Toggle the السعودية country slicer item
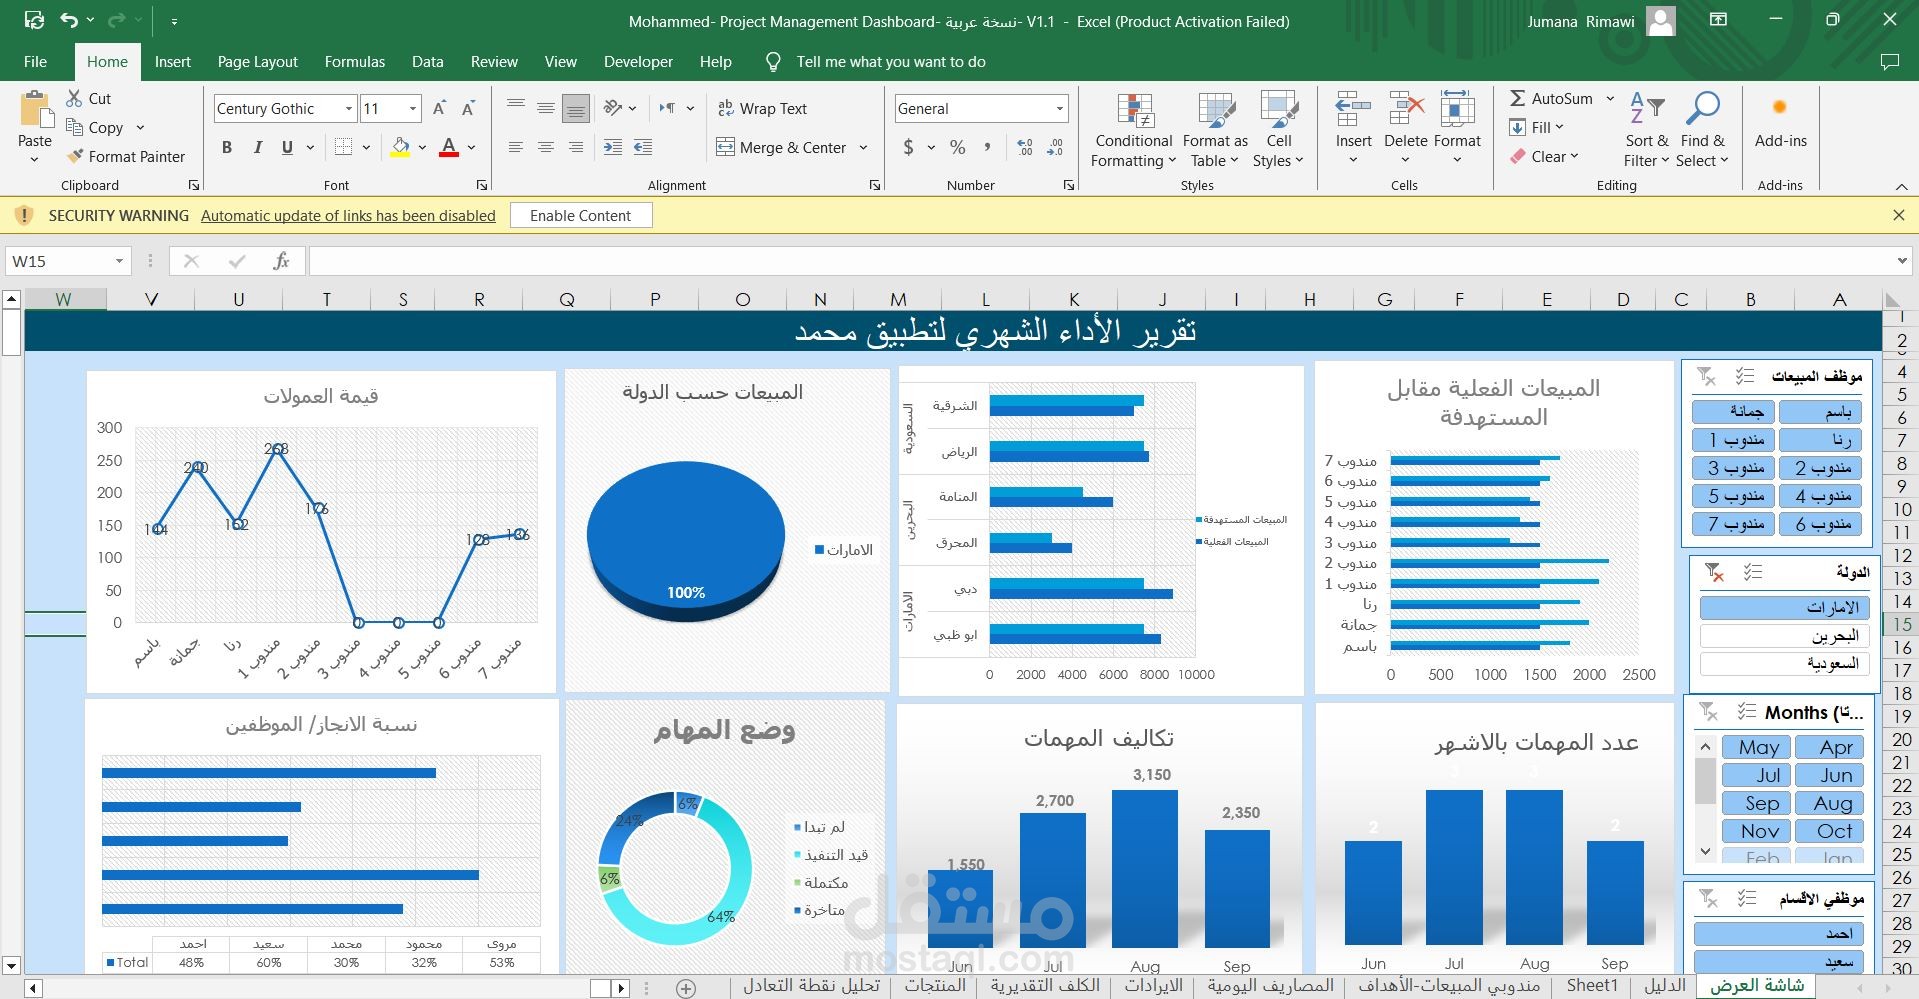Screen dimensions: 1919x999 click(x=1784, y=663)
